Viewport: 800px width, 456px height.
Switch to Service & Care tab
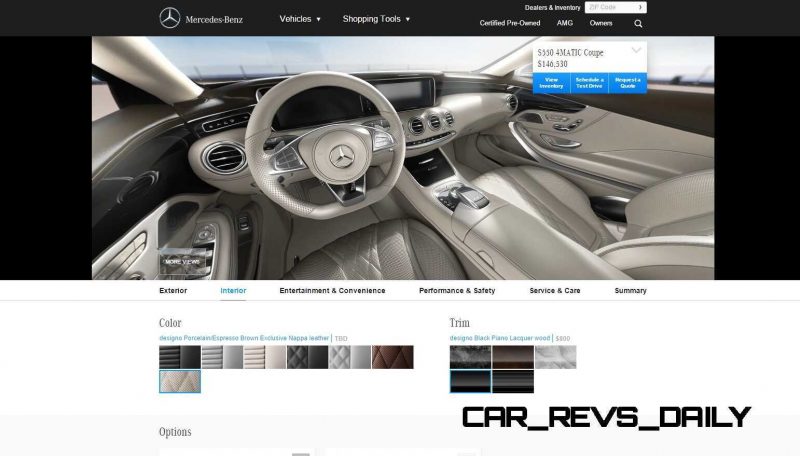pyautogui.click(x=555, y=291)
